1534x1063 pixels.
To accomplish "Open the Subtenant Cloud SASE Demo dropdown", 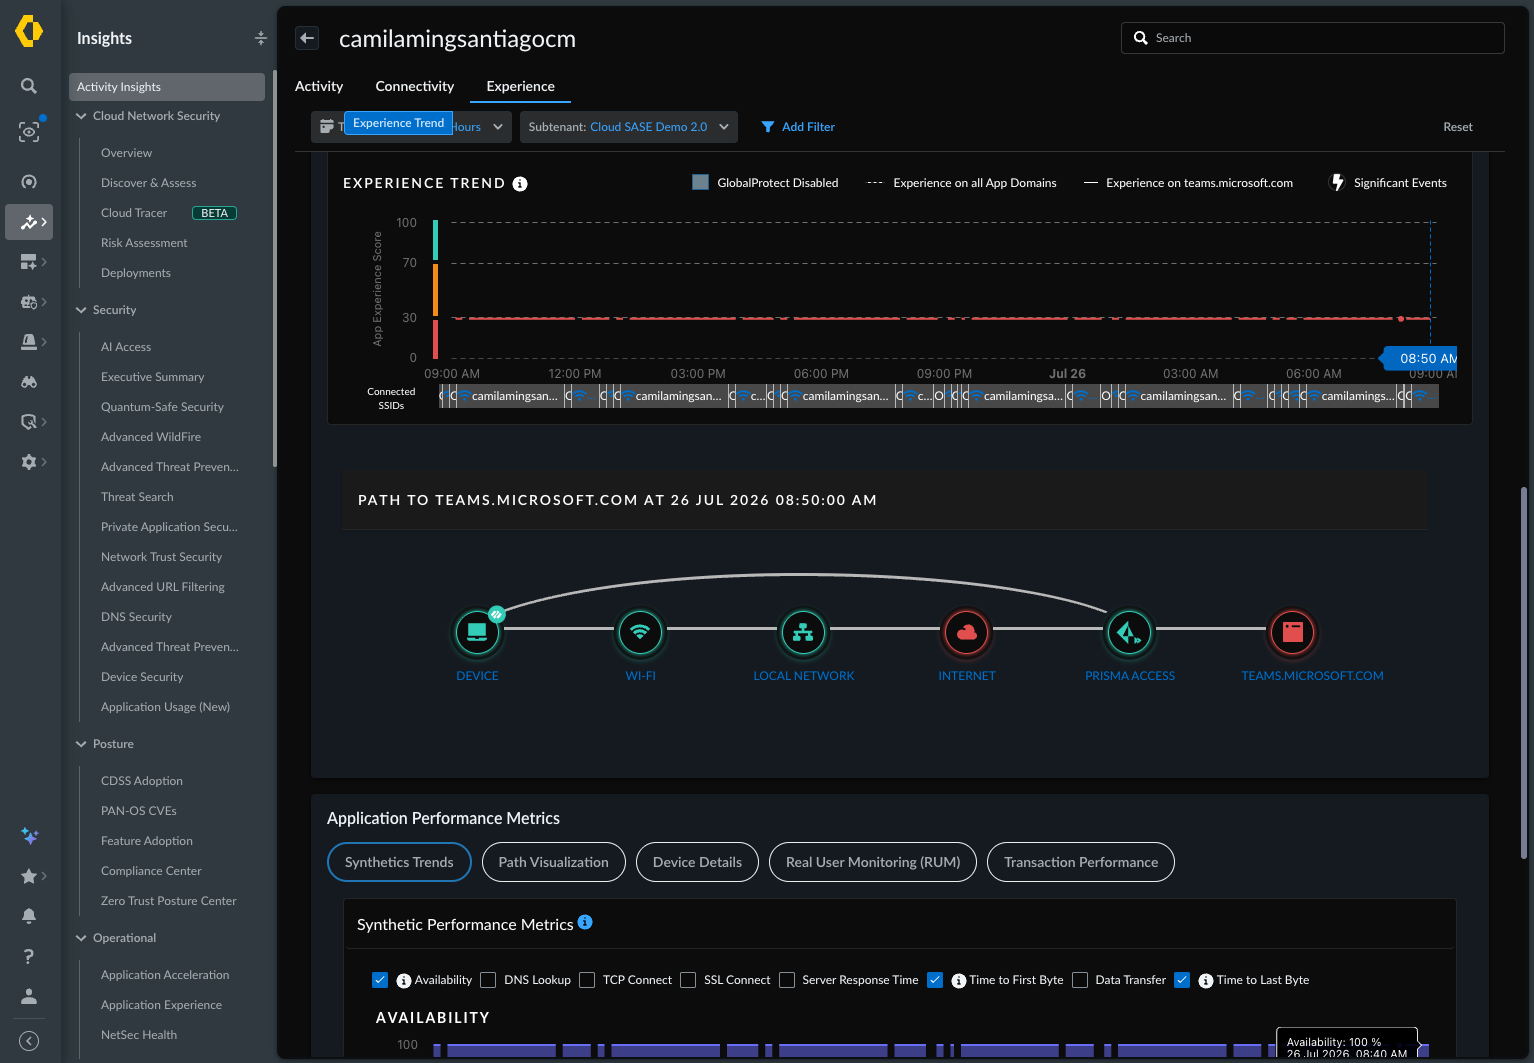I will pyautogui.click(x=629, y=127).
